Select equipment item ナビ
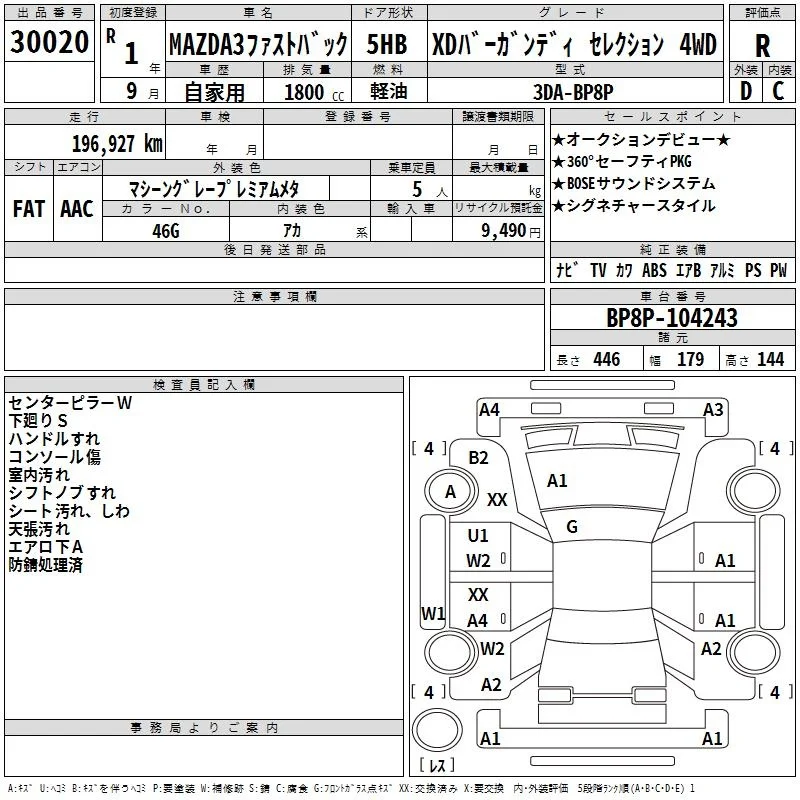Viewport: 800px width, 800px height. pyautogui.click(x=567, y=270)
